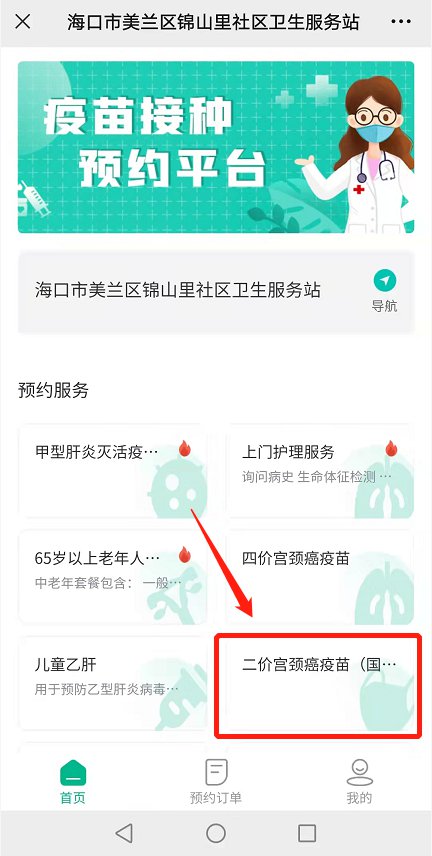Open the 我的 profile icon
This screenshot has height=856, width=432.
359,772
